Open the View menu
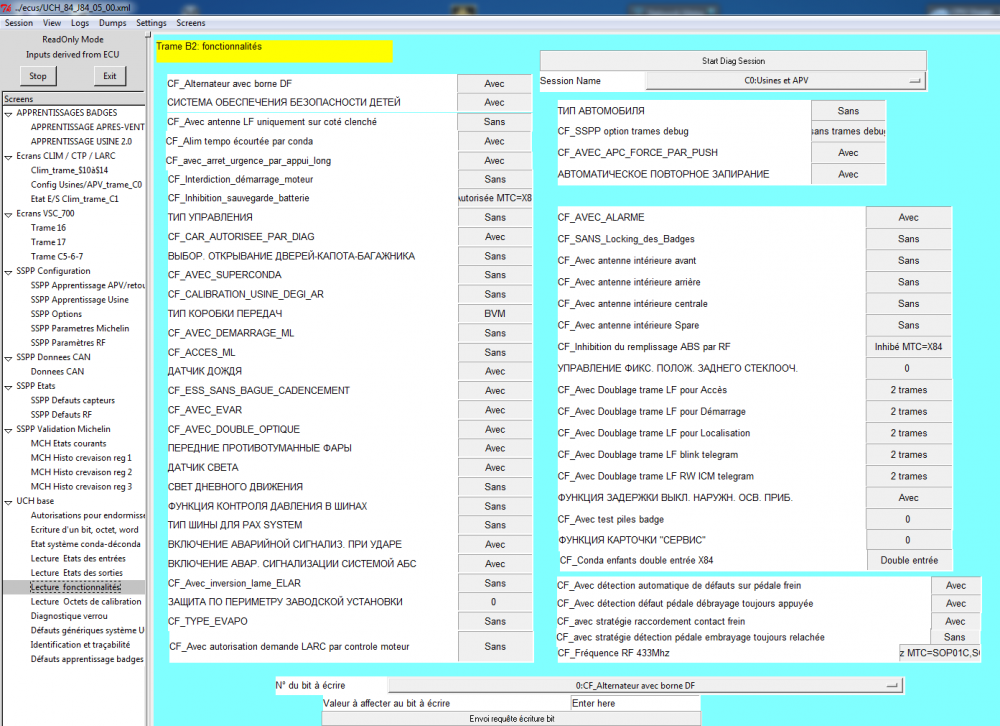The height and width of the screenshot is (726, 1000). [52, 23]
